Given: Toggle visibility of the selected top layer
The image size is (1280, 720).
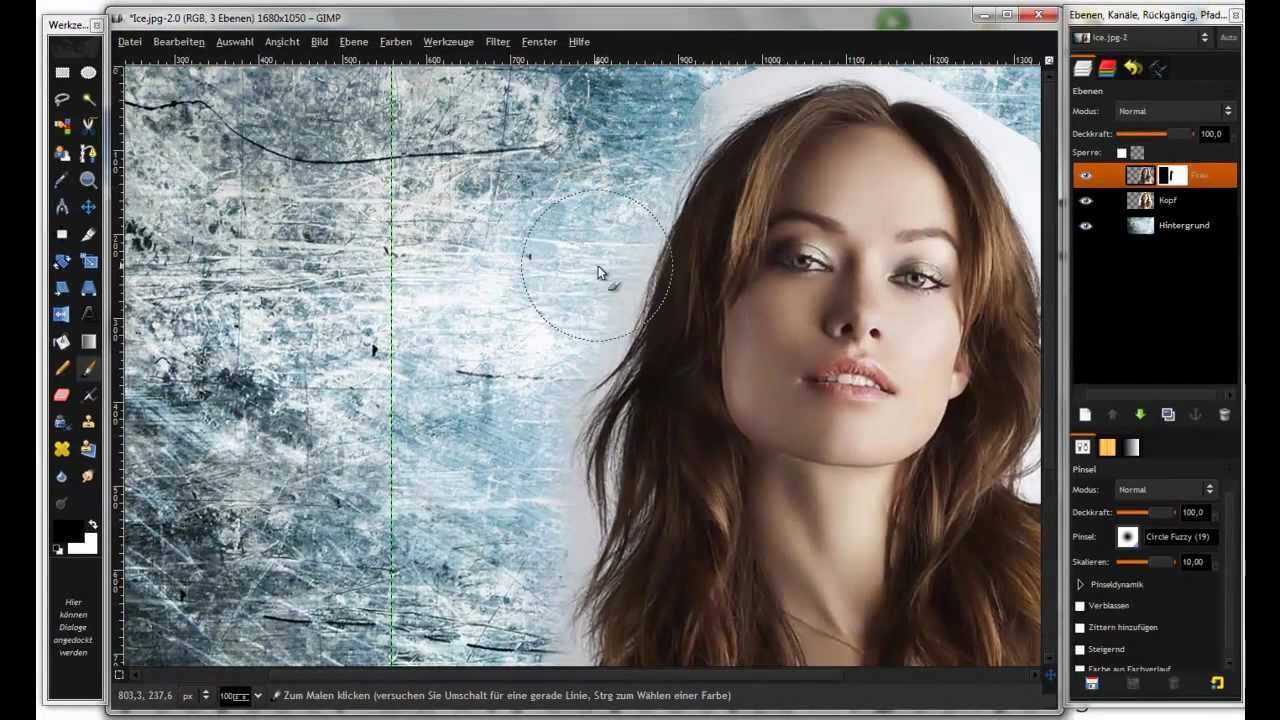Looking at the screenshot, I should (1086, 176).
